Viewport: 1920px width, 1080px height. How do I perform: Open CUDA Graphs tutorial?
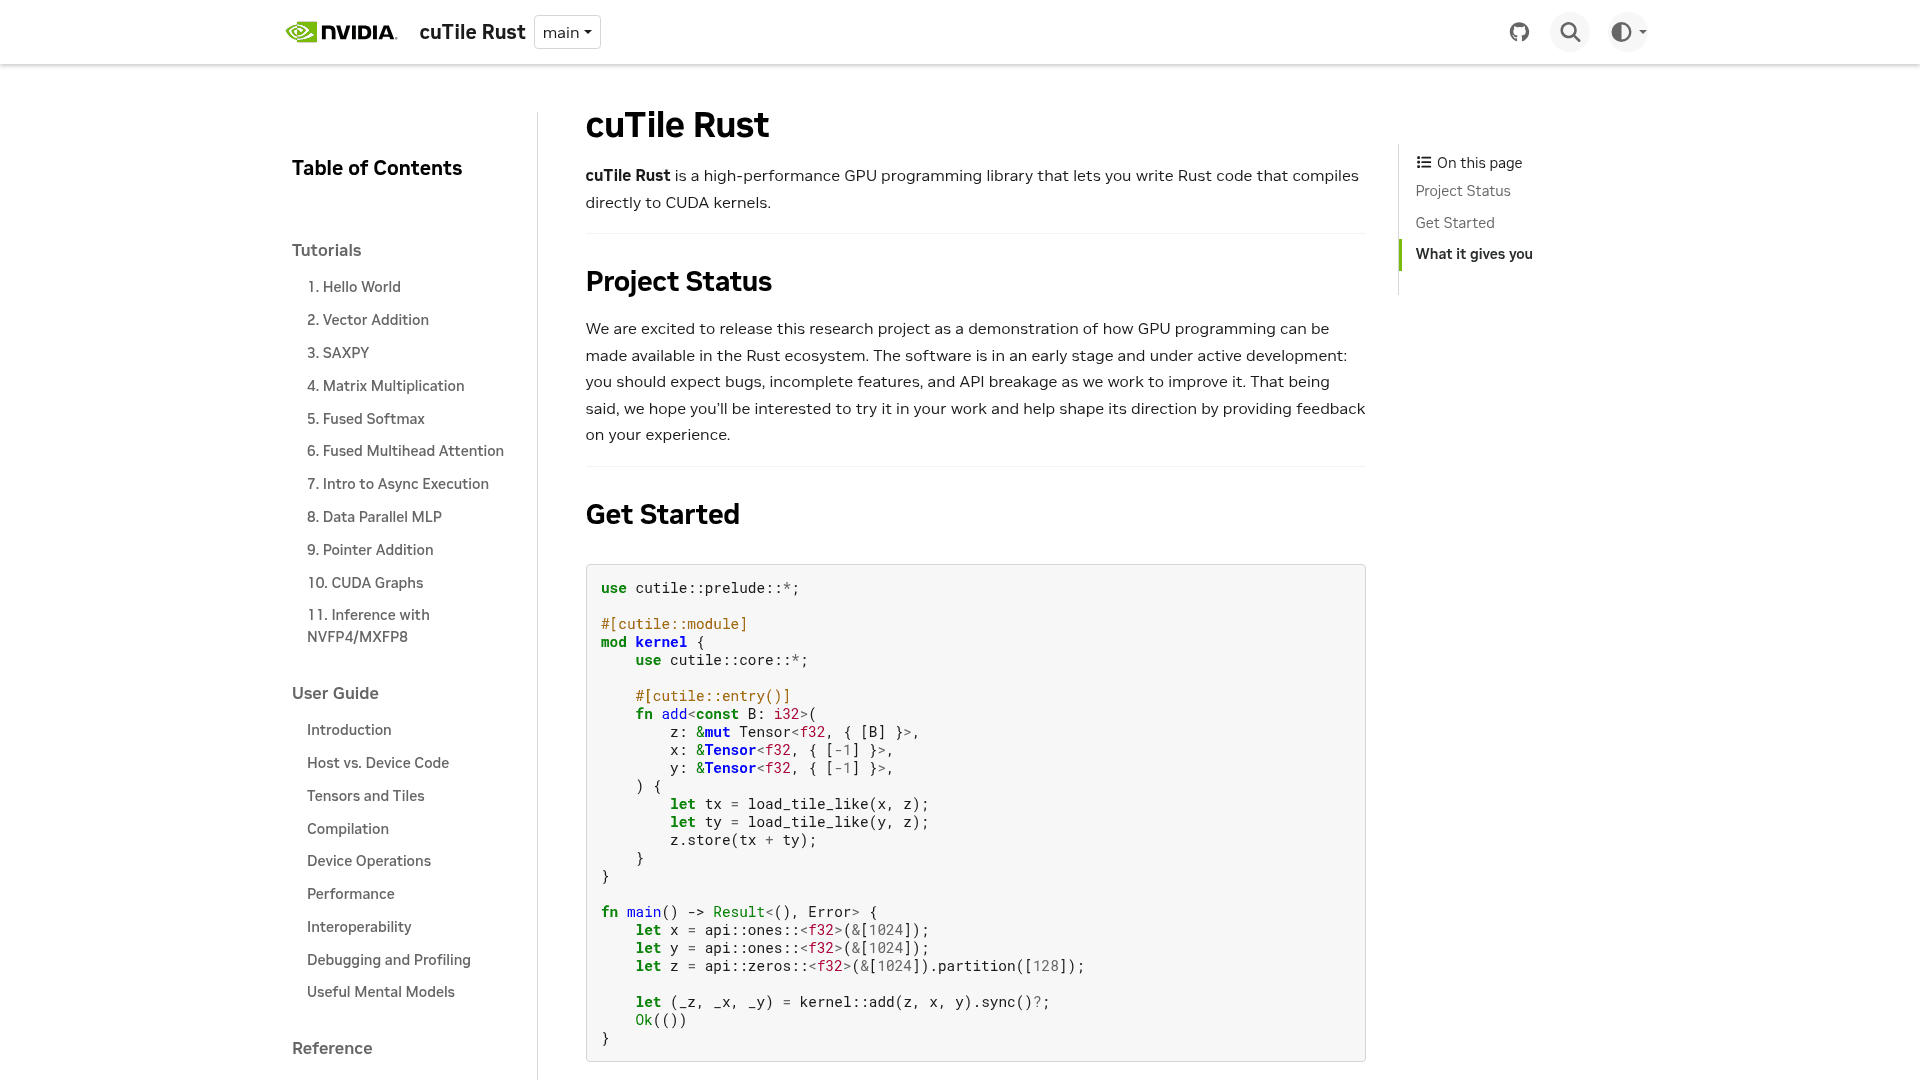point(365,583)
